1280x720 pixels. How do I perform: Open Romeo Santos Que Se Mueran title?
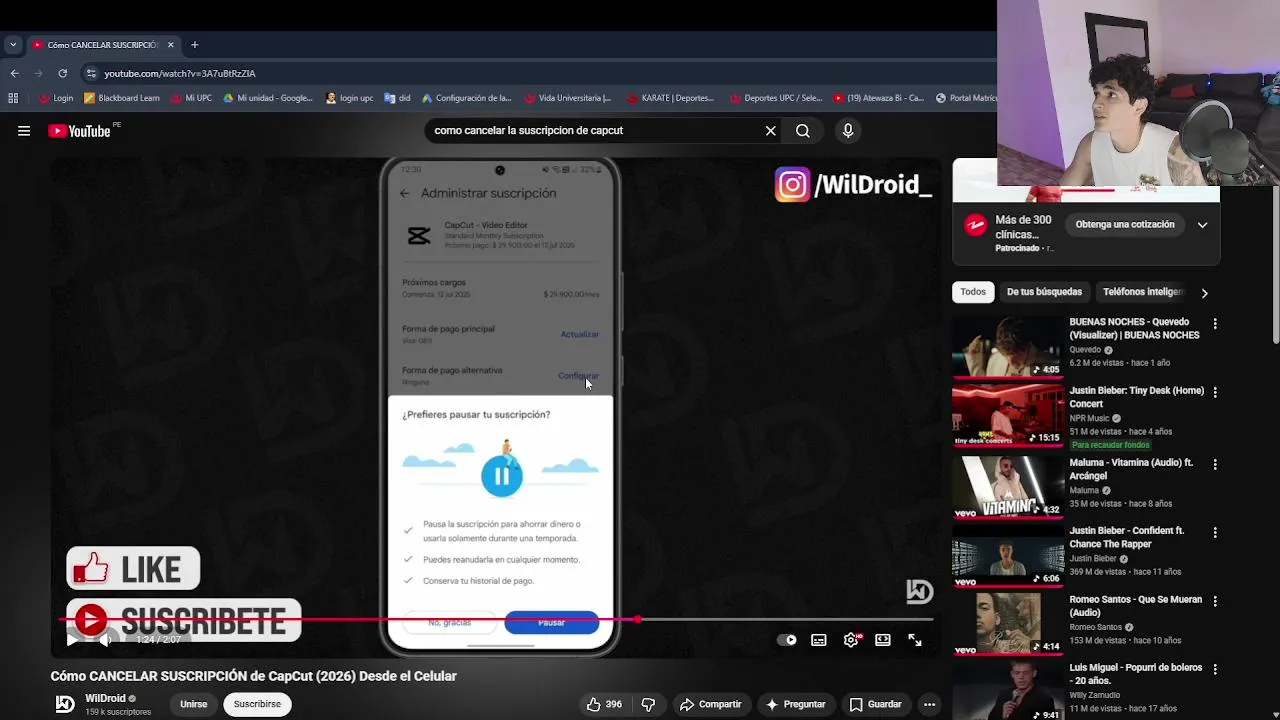(1135, 606)
